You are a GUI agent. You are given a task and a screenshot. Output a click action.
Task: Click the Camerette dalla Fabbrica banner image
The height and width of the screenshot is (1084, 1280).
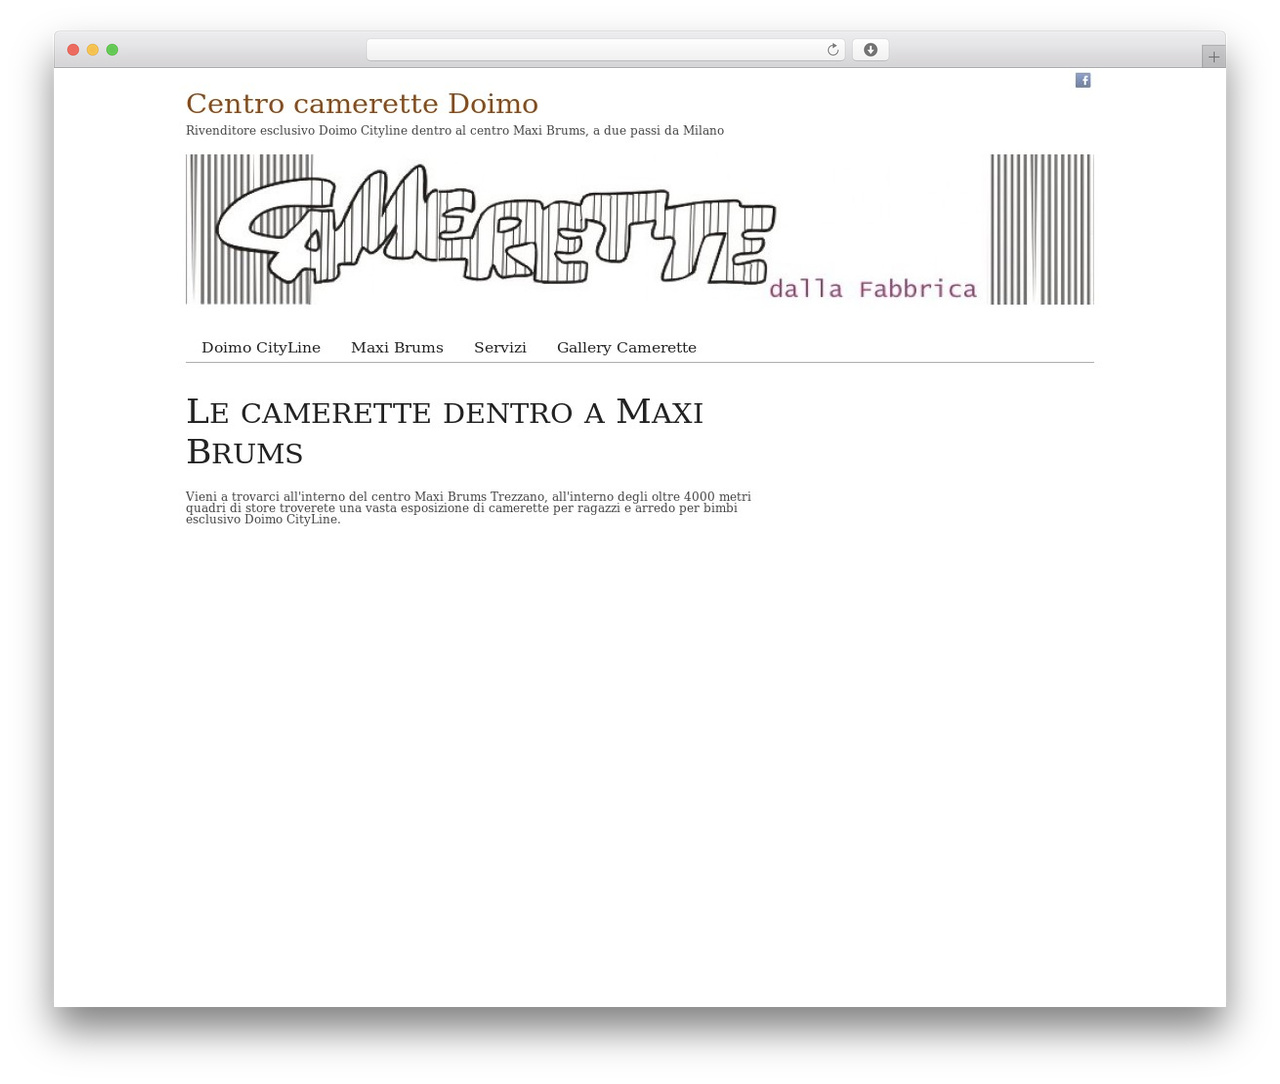[640, 229]
